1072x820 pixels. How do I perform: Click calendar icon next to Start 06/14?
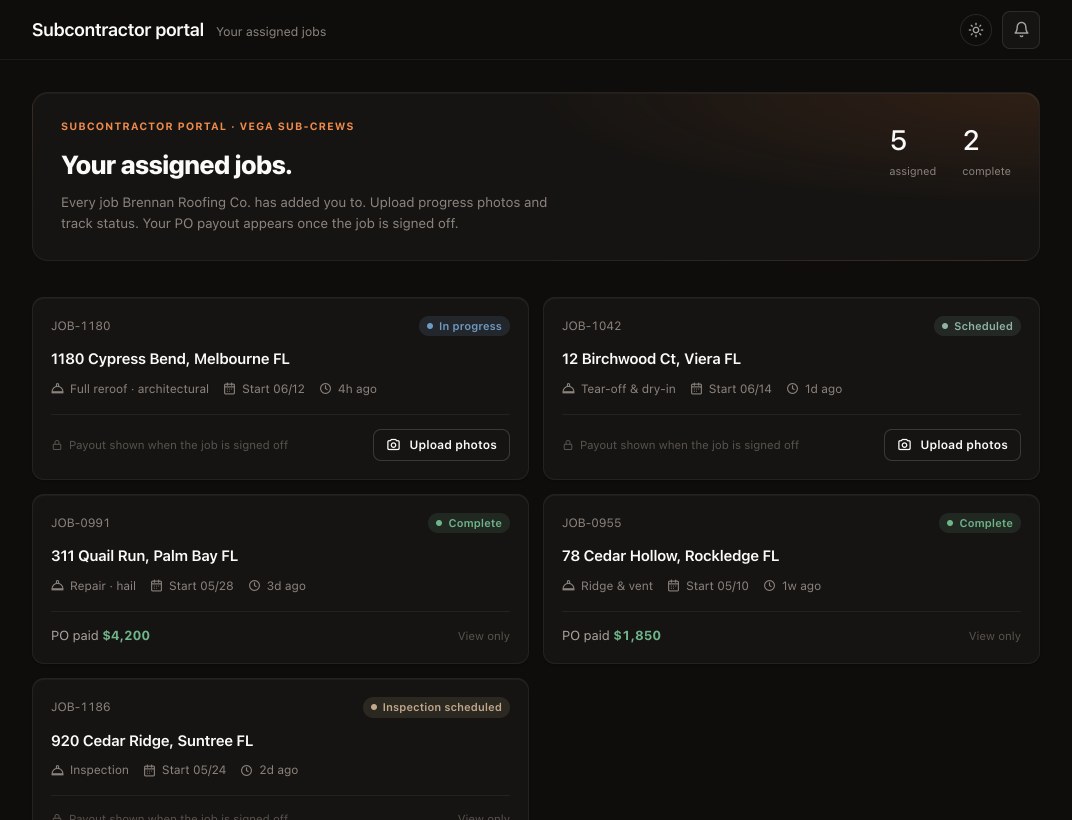[696, 388]
